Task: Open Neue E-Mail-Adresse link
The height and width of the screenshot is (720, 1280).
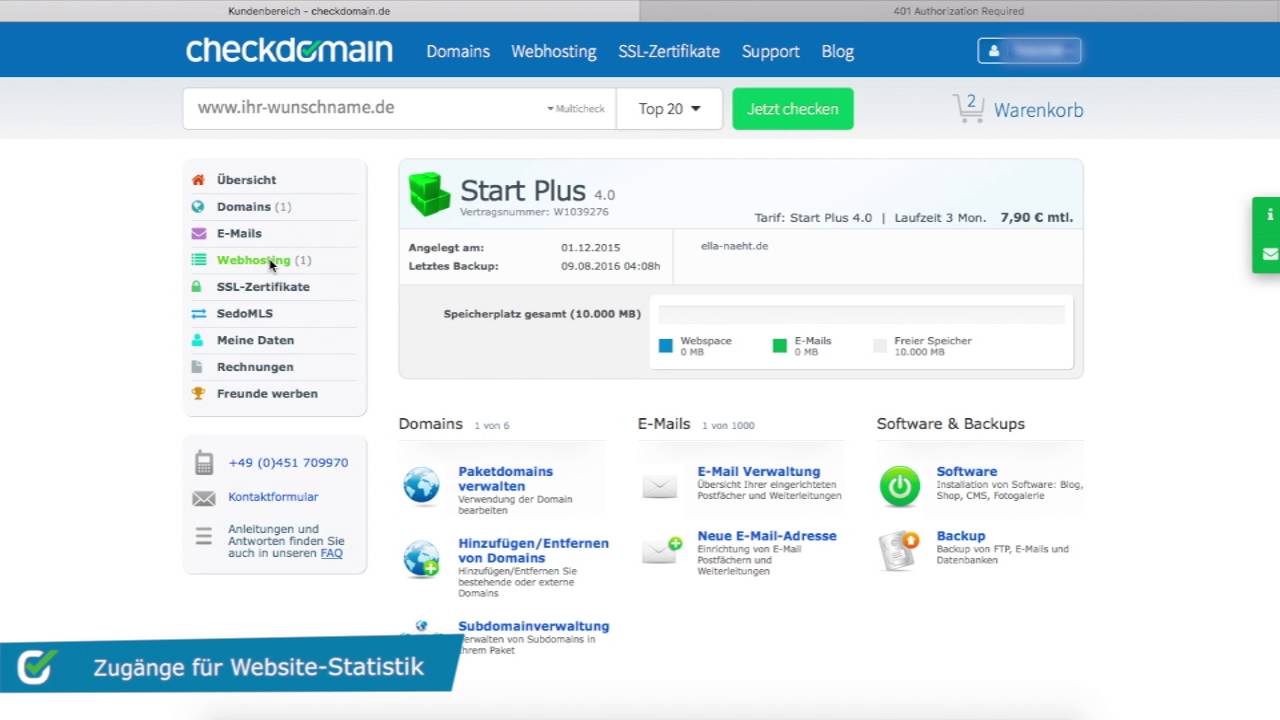Action: (767, 536)
